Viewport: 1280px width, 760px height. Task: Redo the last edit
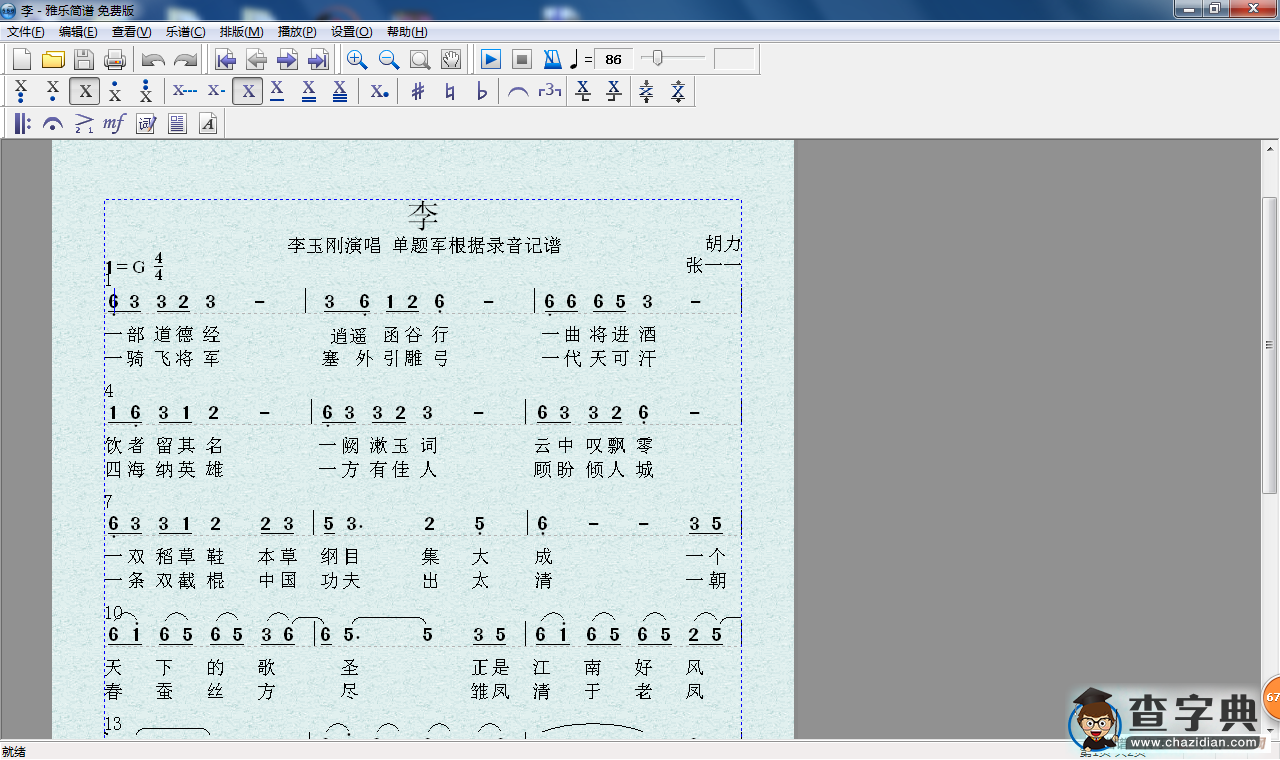(x=185, y=59)
